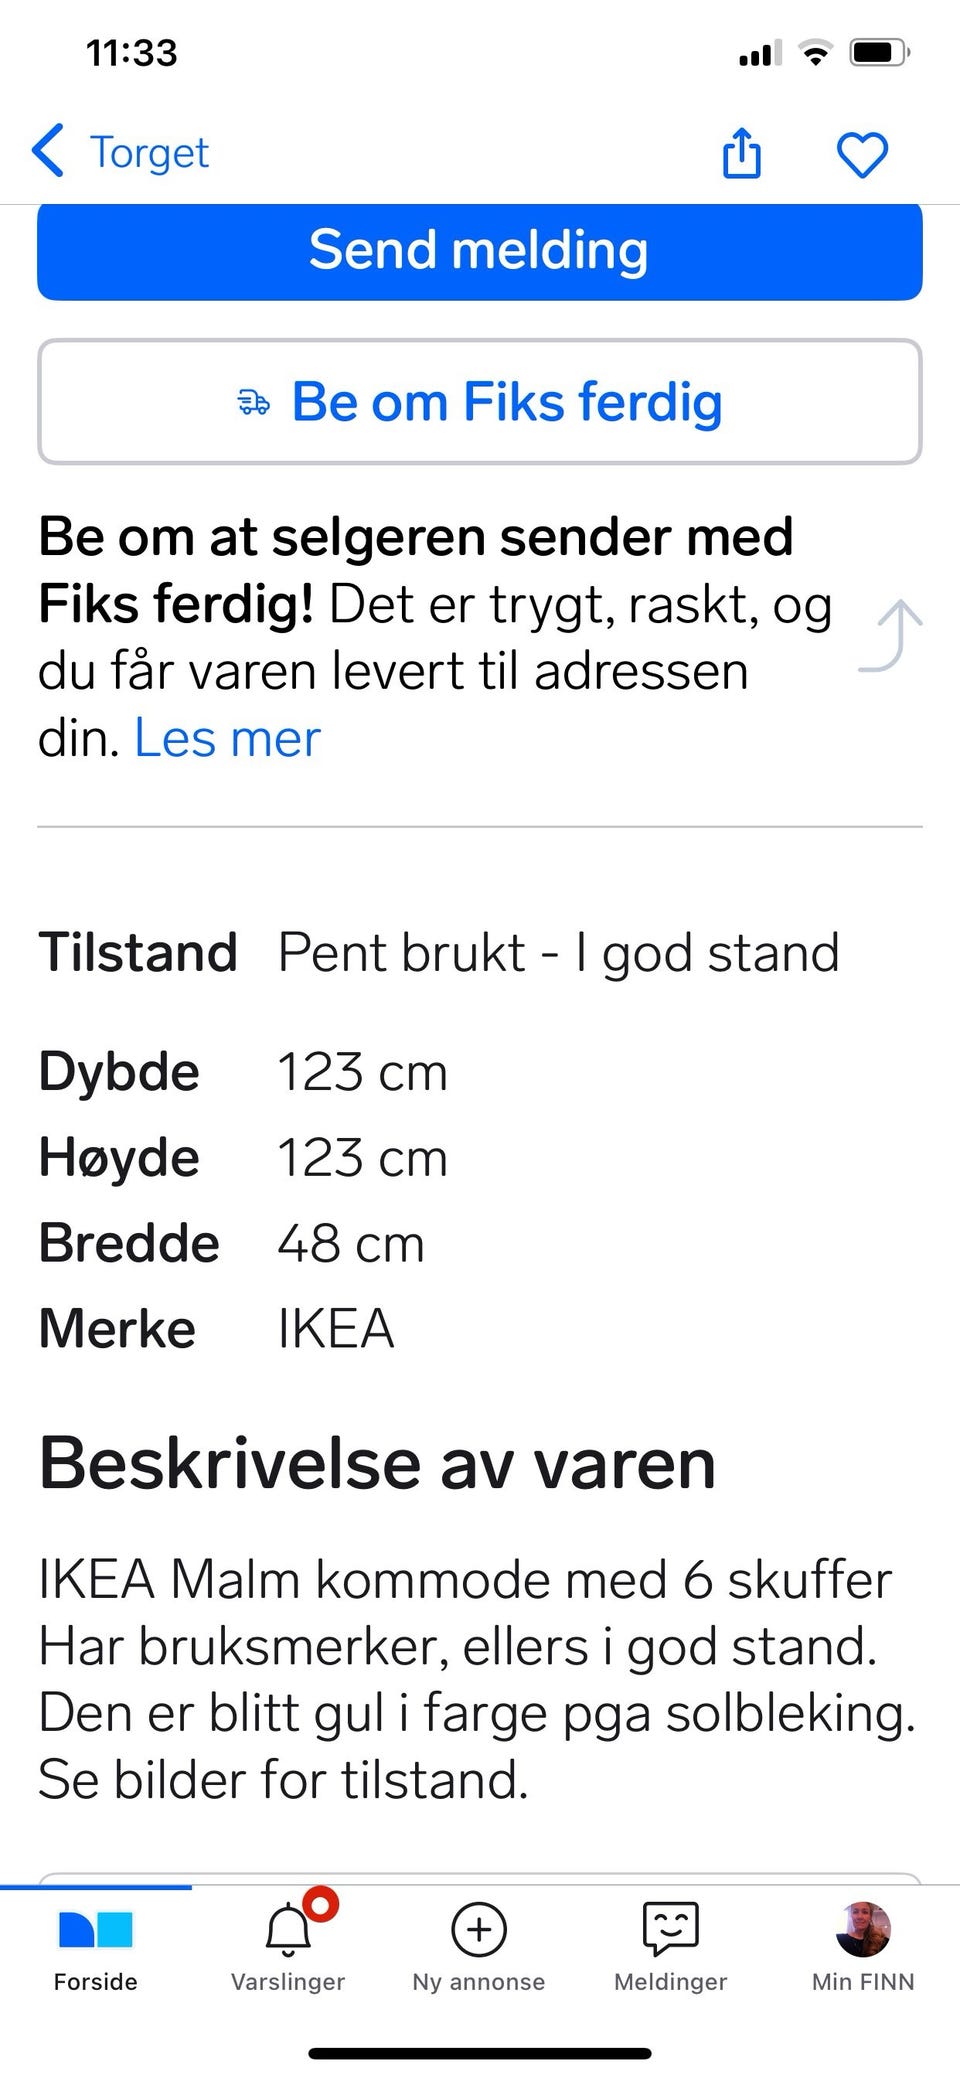Create Ny annonse with plus icon
The image size is (960, 2078).
[479, 1930]
